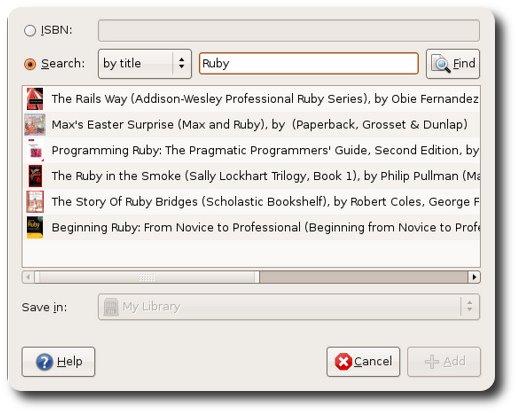Click the search field containing 'Ruby'
This screenshot has width=518, height=414.
pos(309,63)
